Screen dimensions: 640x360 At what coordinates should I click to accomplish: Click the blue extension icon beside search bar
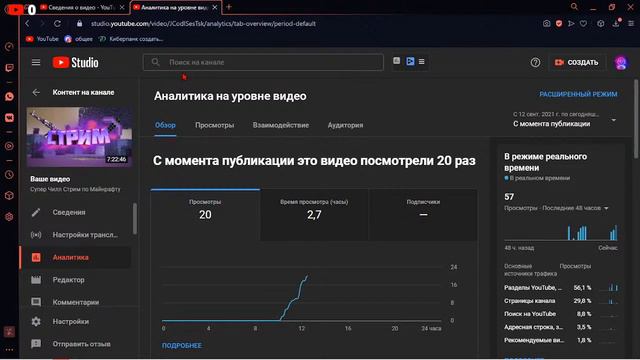tap(410, 61)
